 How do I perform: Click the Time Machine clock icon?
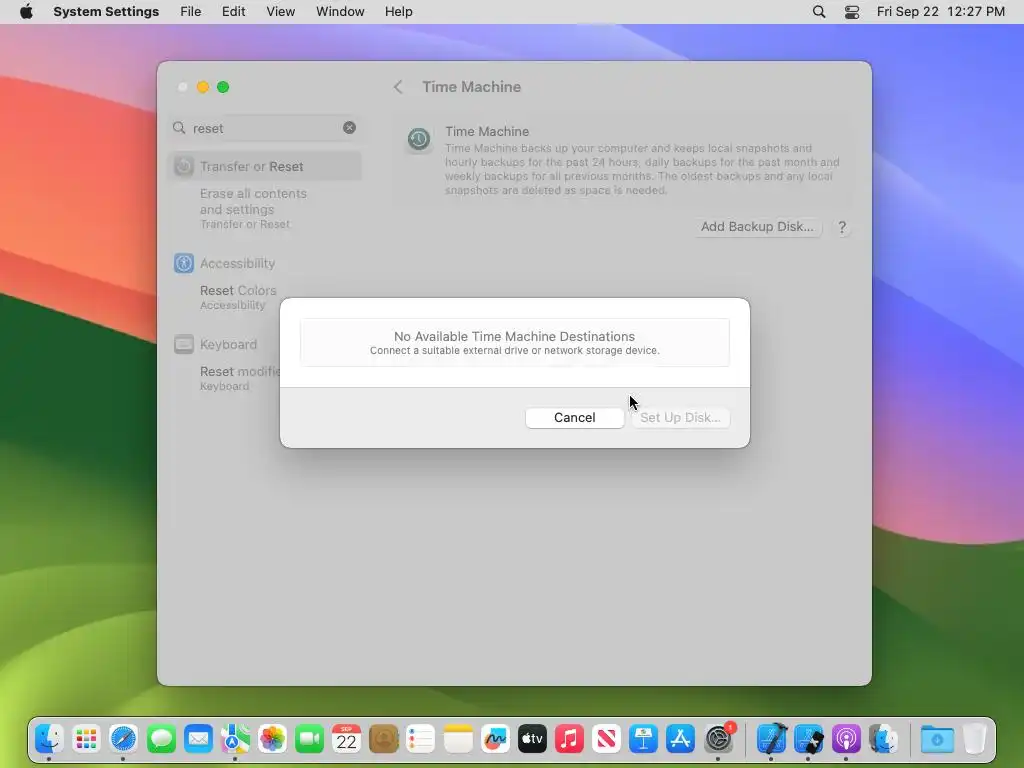(x=419, y=139)
